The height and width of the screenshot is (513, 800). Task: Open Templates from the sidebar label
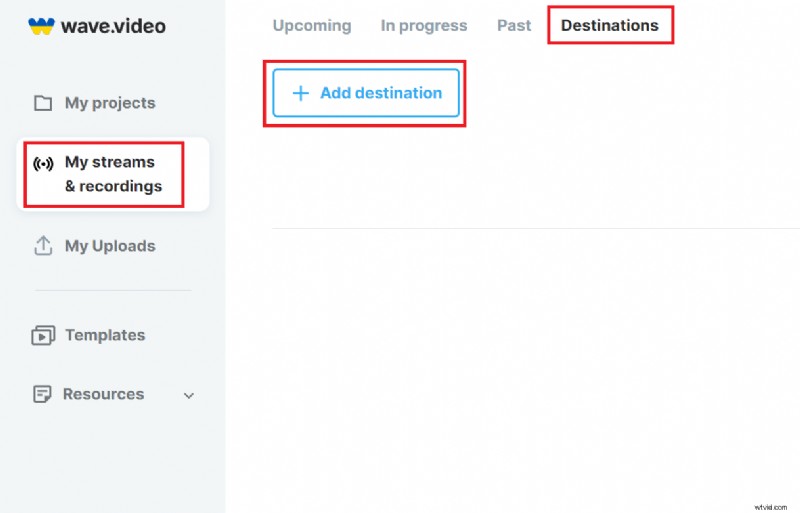click(105, 335)
